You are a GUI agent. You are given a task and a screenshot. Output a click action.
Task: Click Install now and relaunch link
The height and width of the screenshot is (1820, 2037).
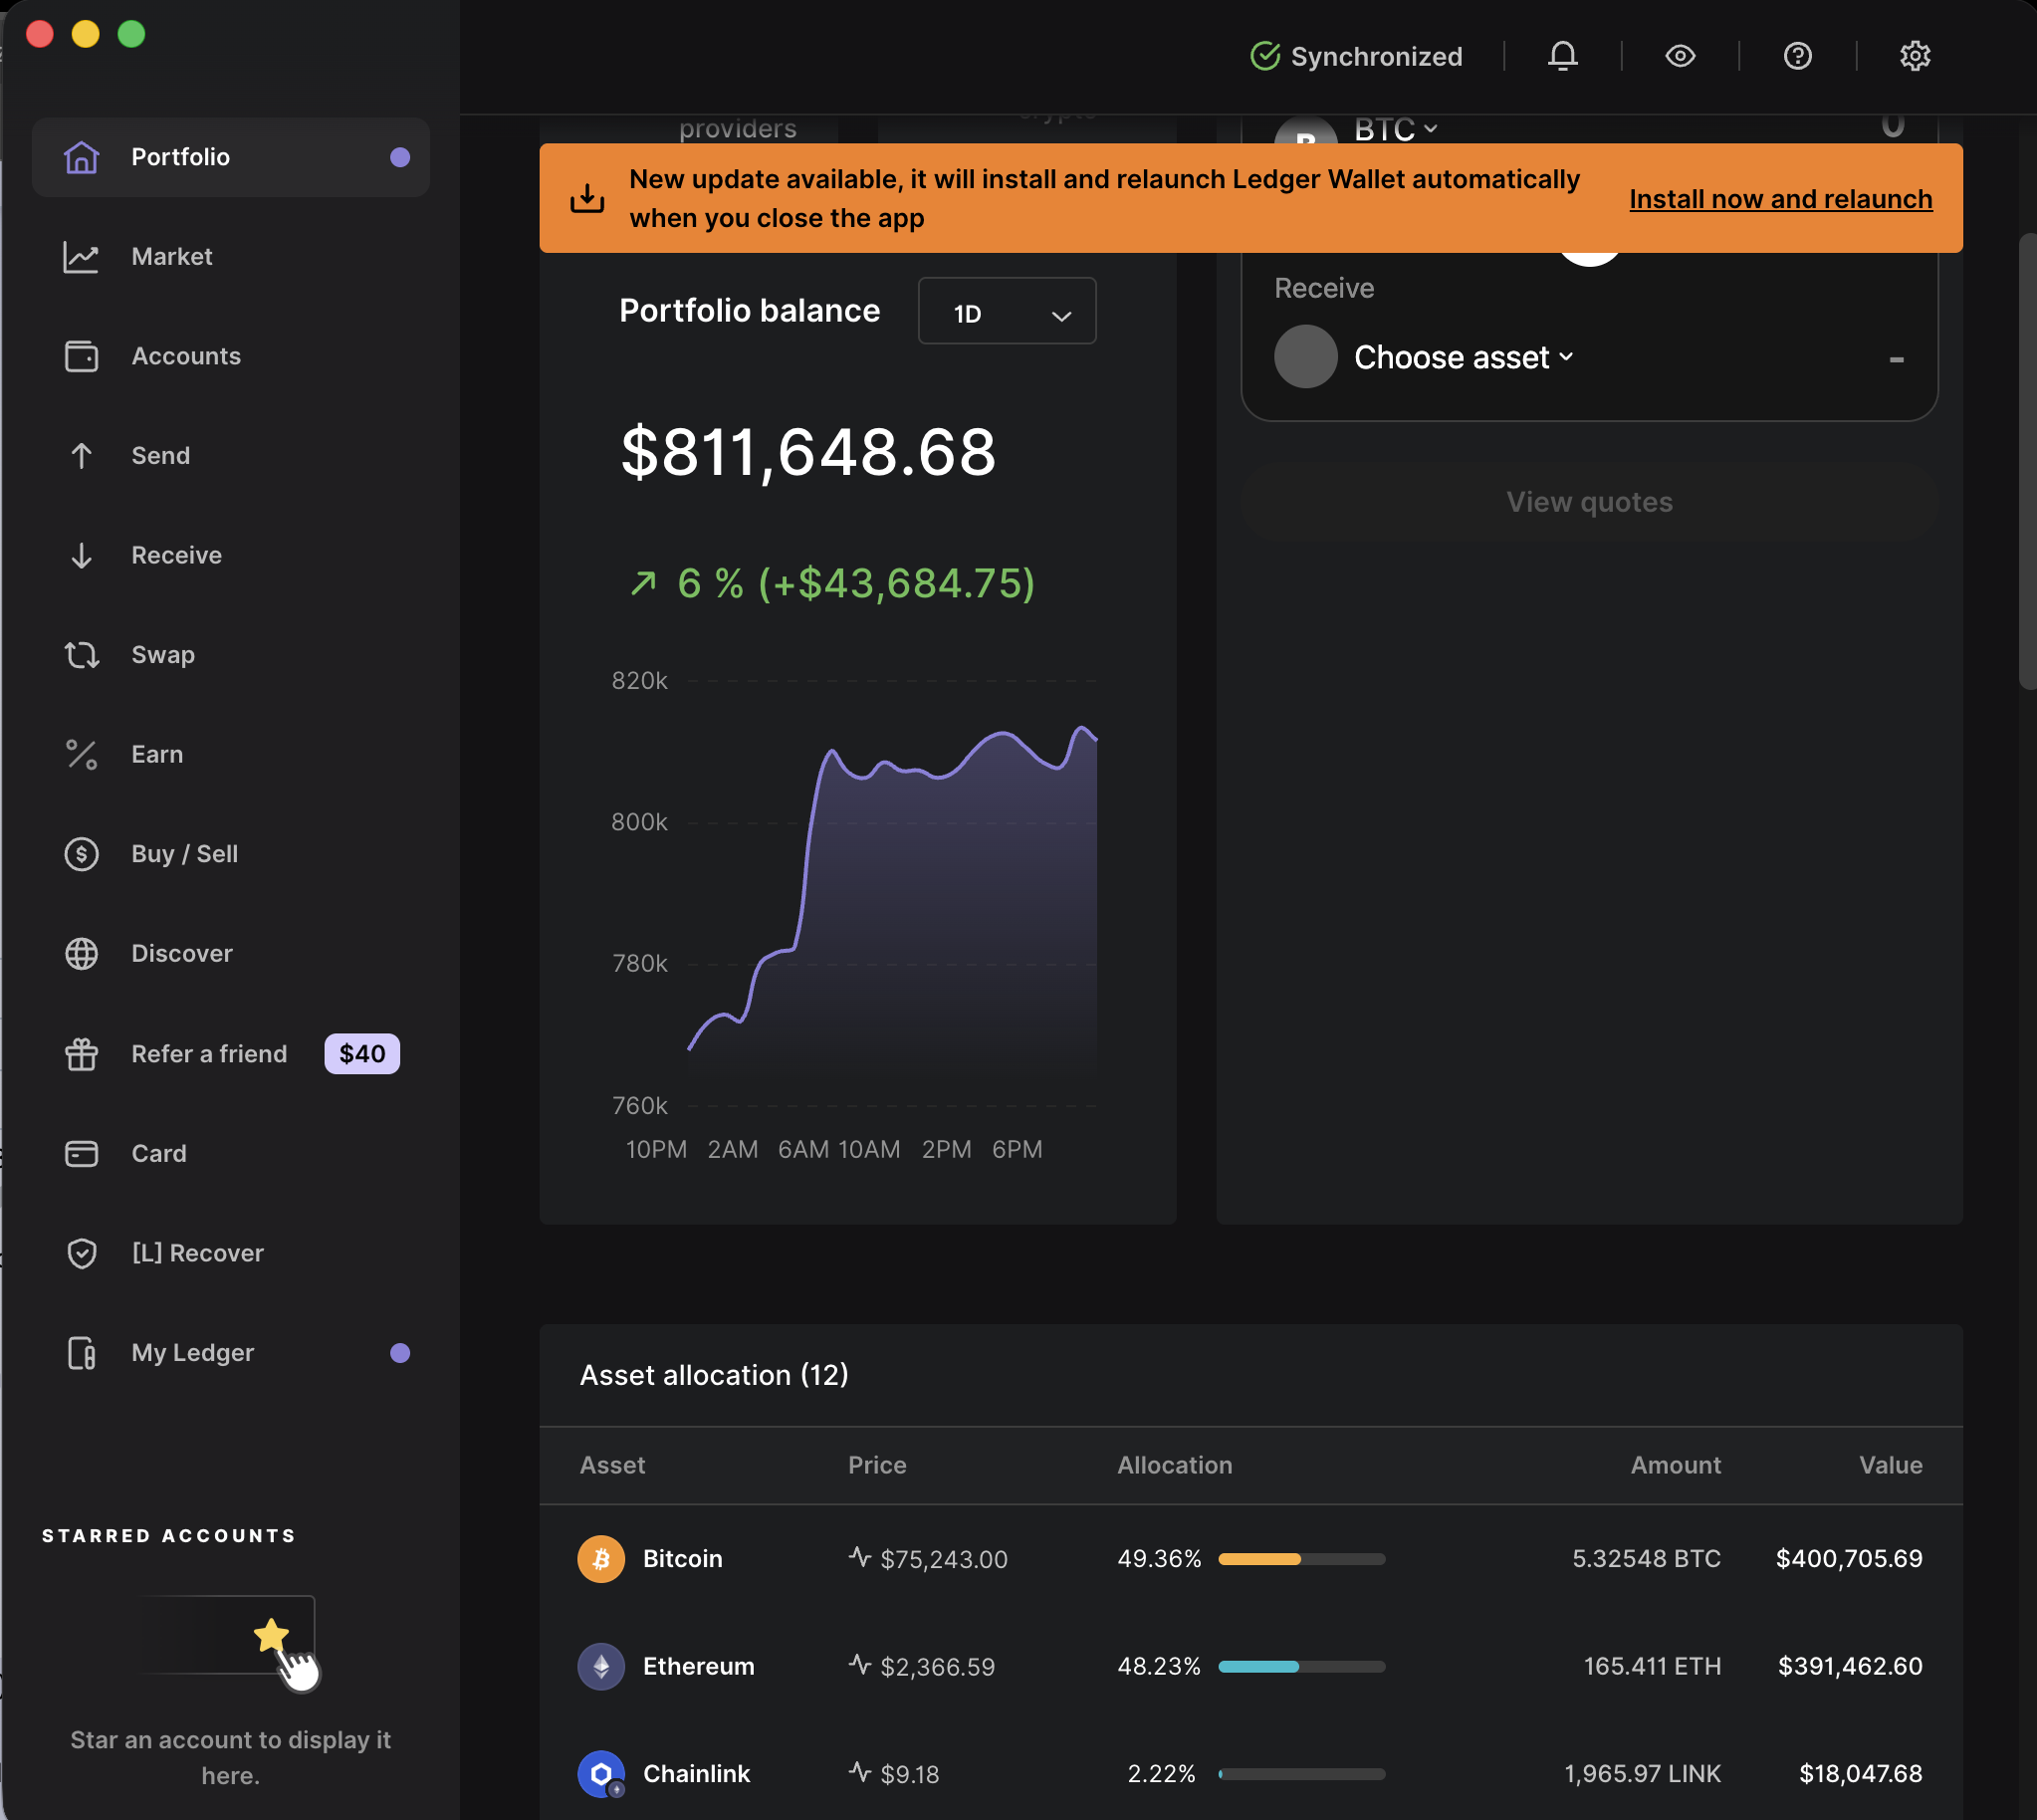click(1780, 199)
